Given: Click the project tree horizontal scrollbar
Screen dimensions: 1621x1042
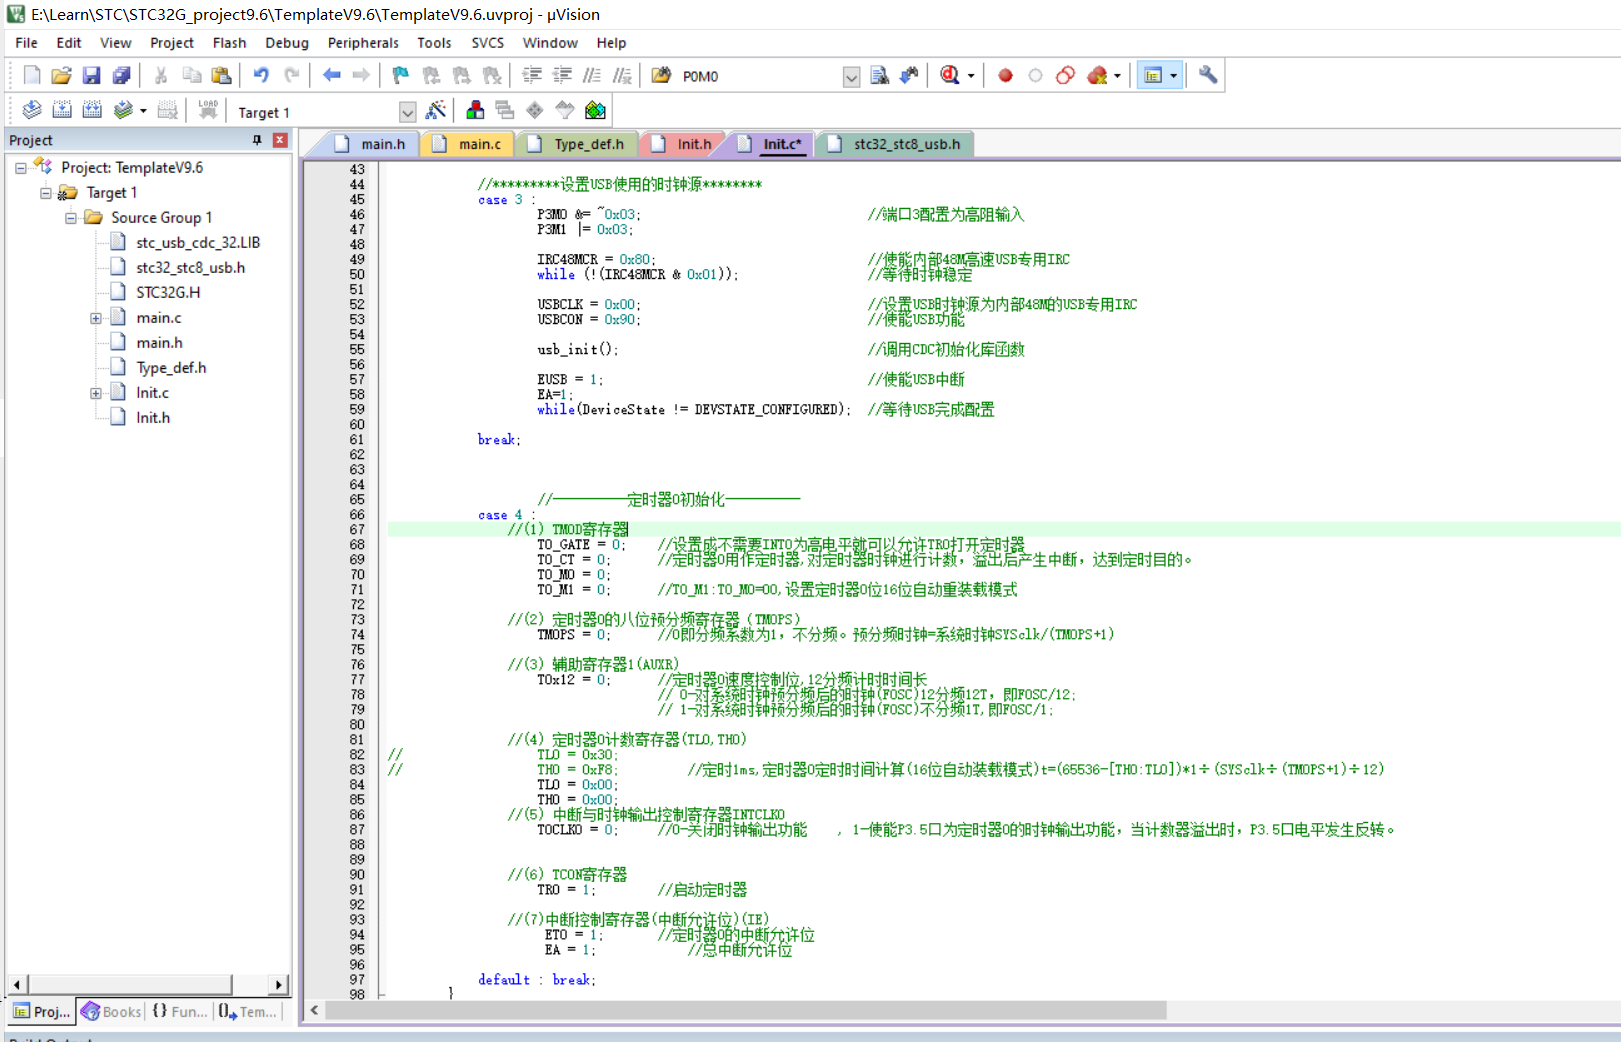Looking at the screenshot, I should 130,984.
